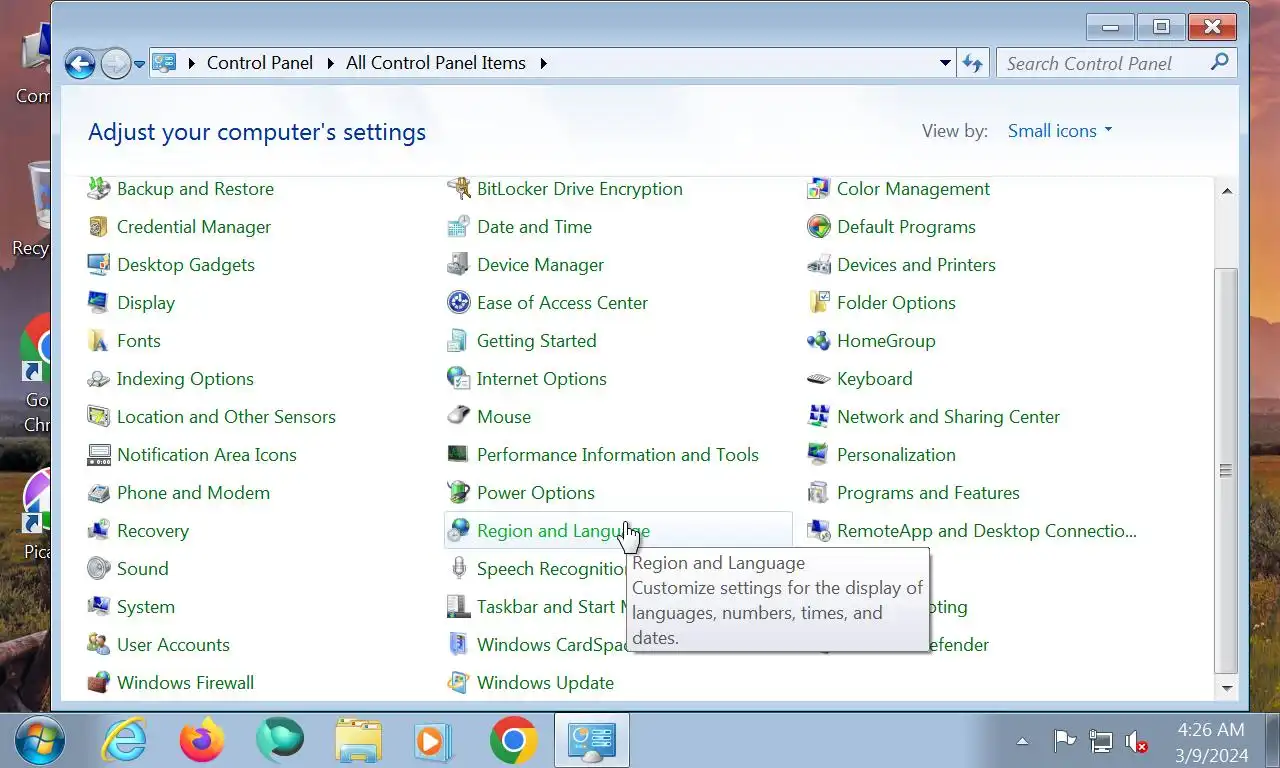
Task: Expand the recent pages arrow beside Forward
Action: (139, 63)
